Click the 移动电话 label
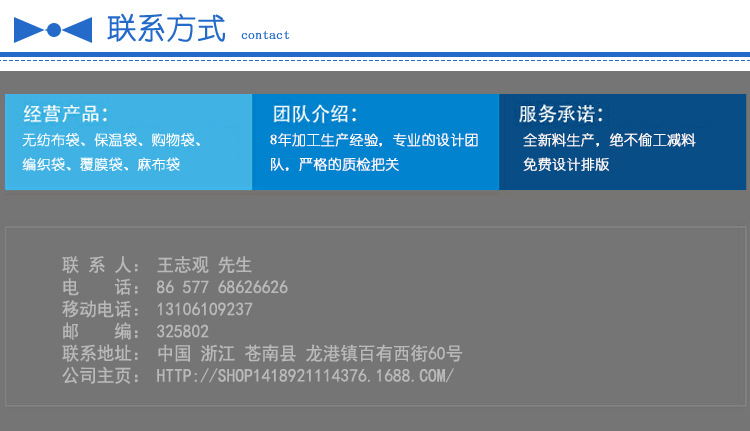This screenshot has width=750, height=431. coord(101,310)
